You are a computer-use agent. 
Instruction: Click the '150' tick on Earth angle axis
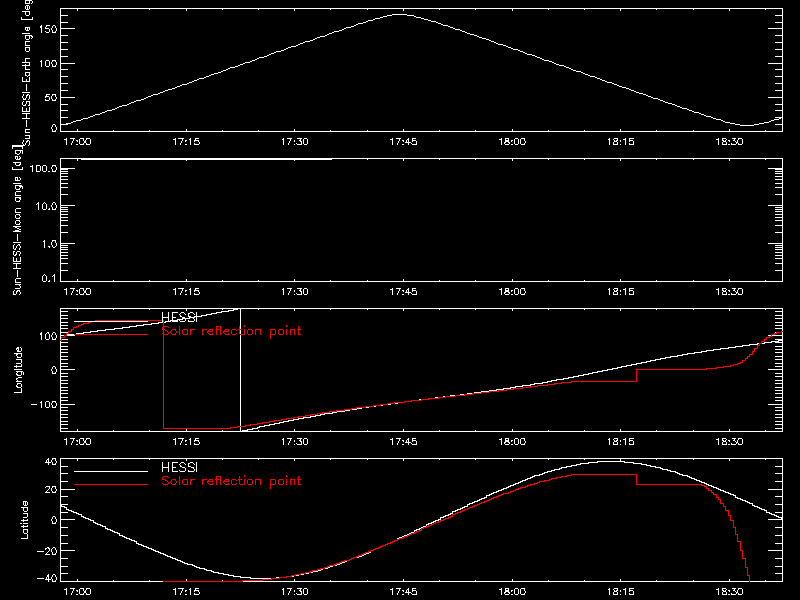pyautogui.click(x=48, y=29)
